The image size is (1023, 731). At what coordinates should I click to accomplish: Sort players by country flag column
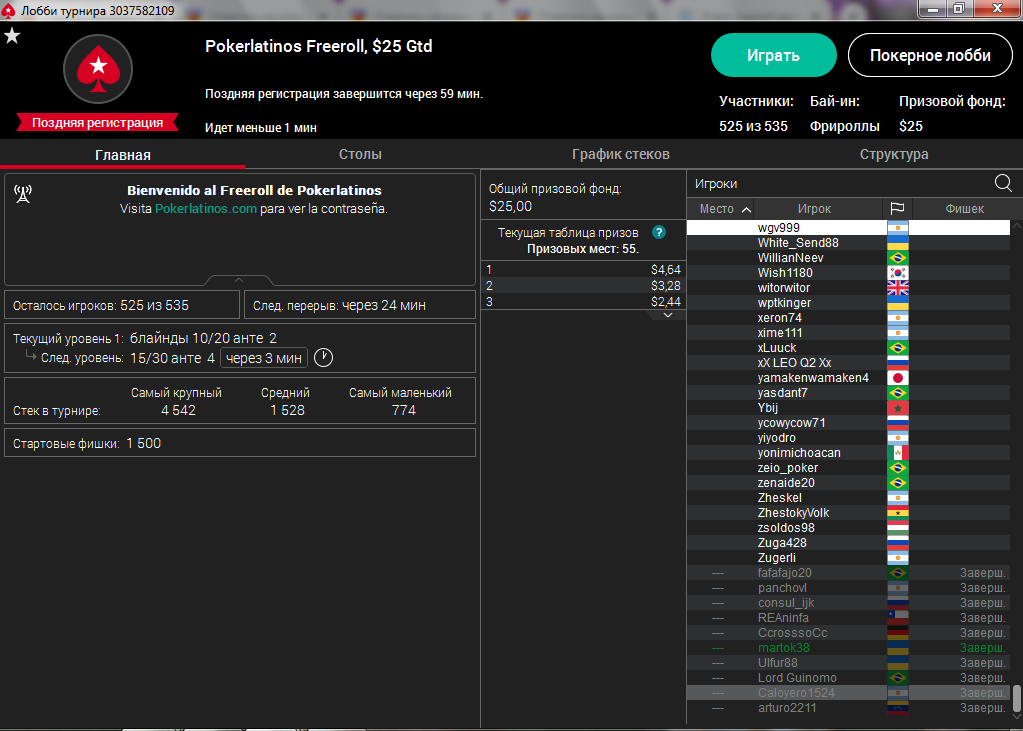[897, 209]
